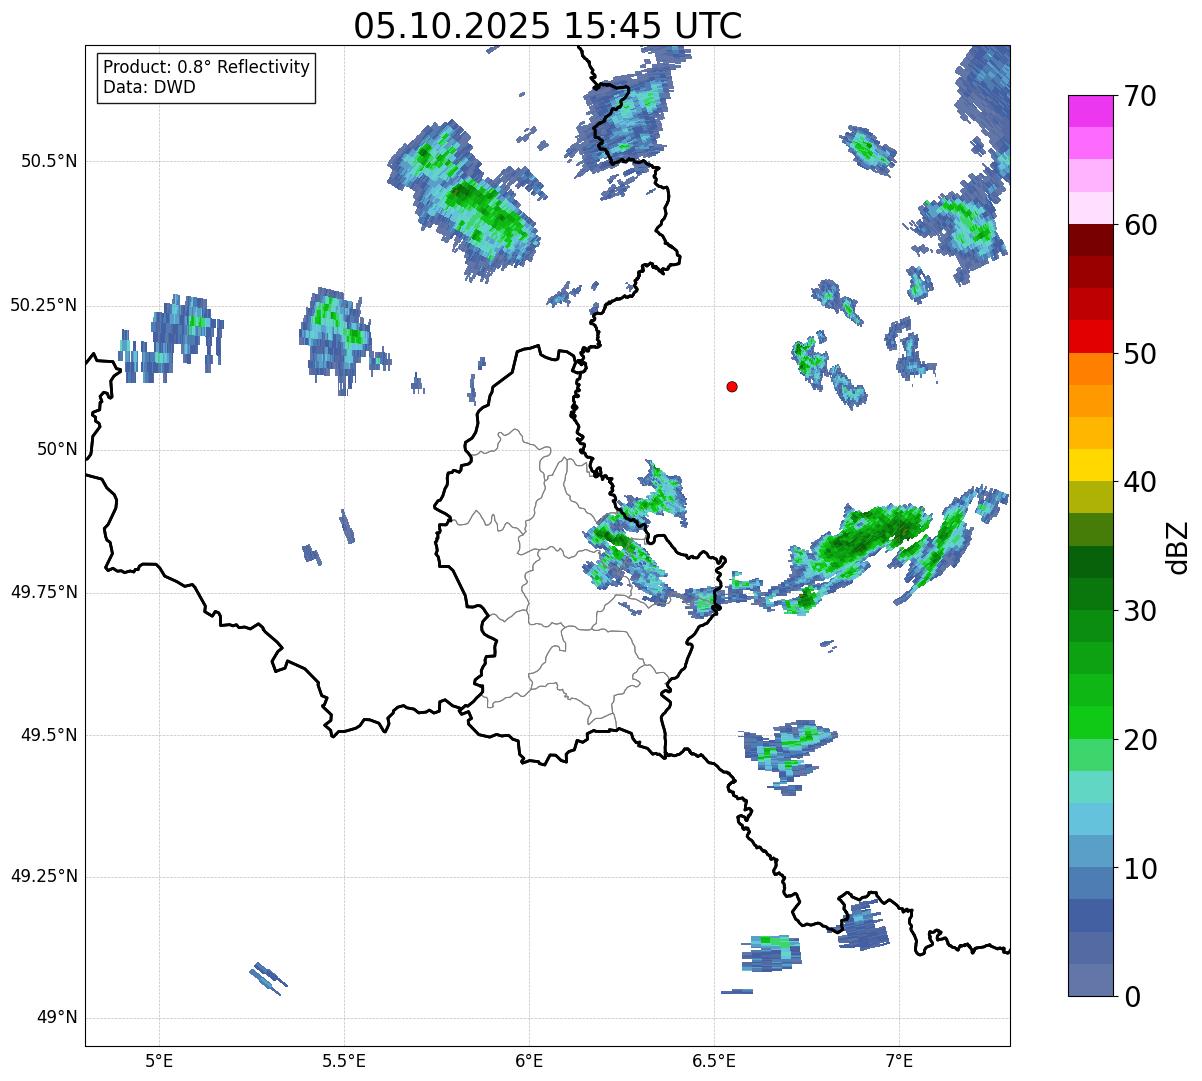Click the latitude label 50.5°N
The width and height of the screenshot is (1202, 1081).
tap(49, 161)
